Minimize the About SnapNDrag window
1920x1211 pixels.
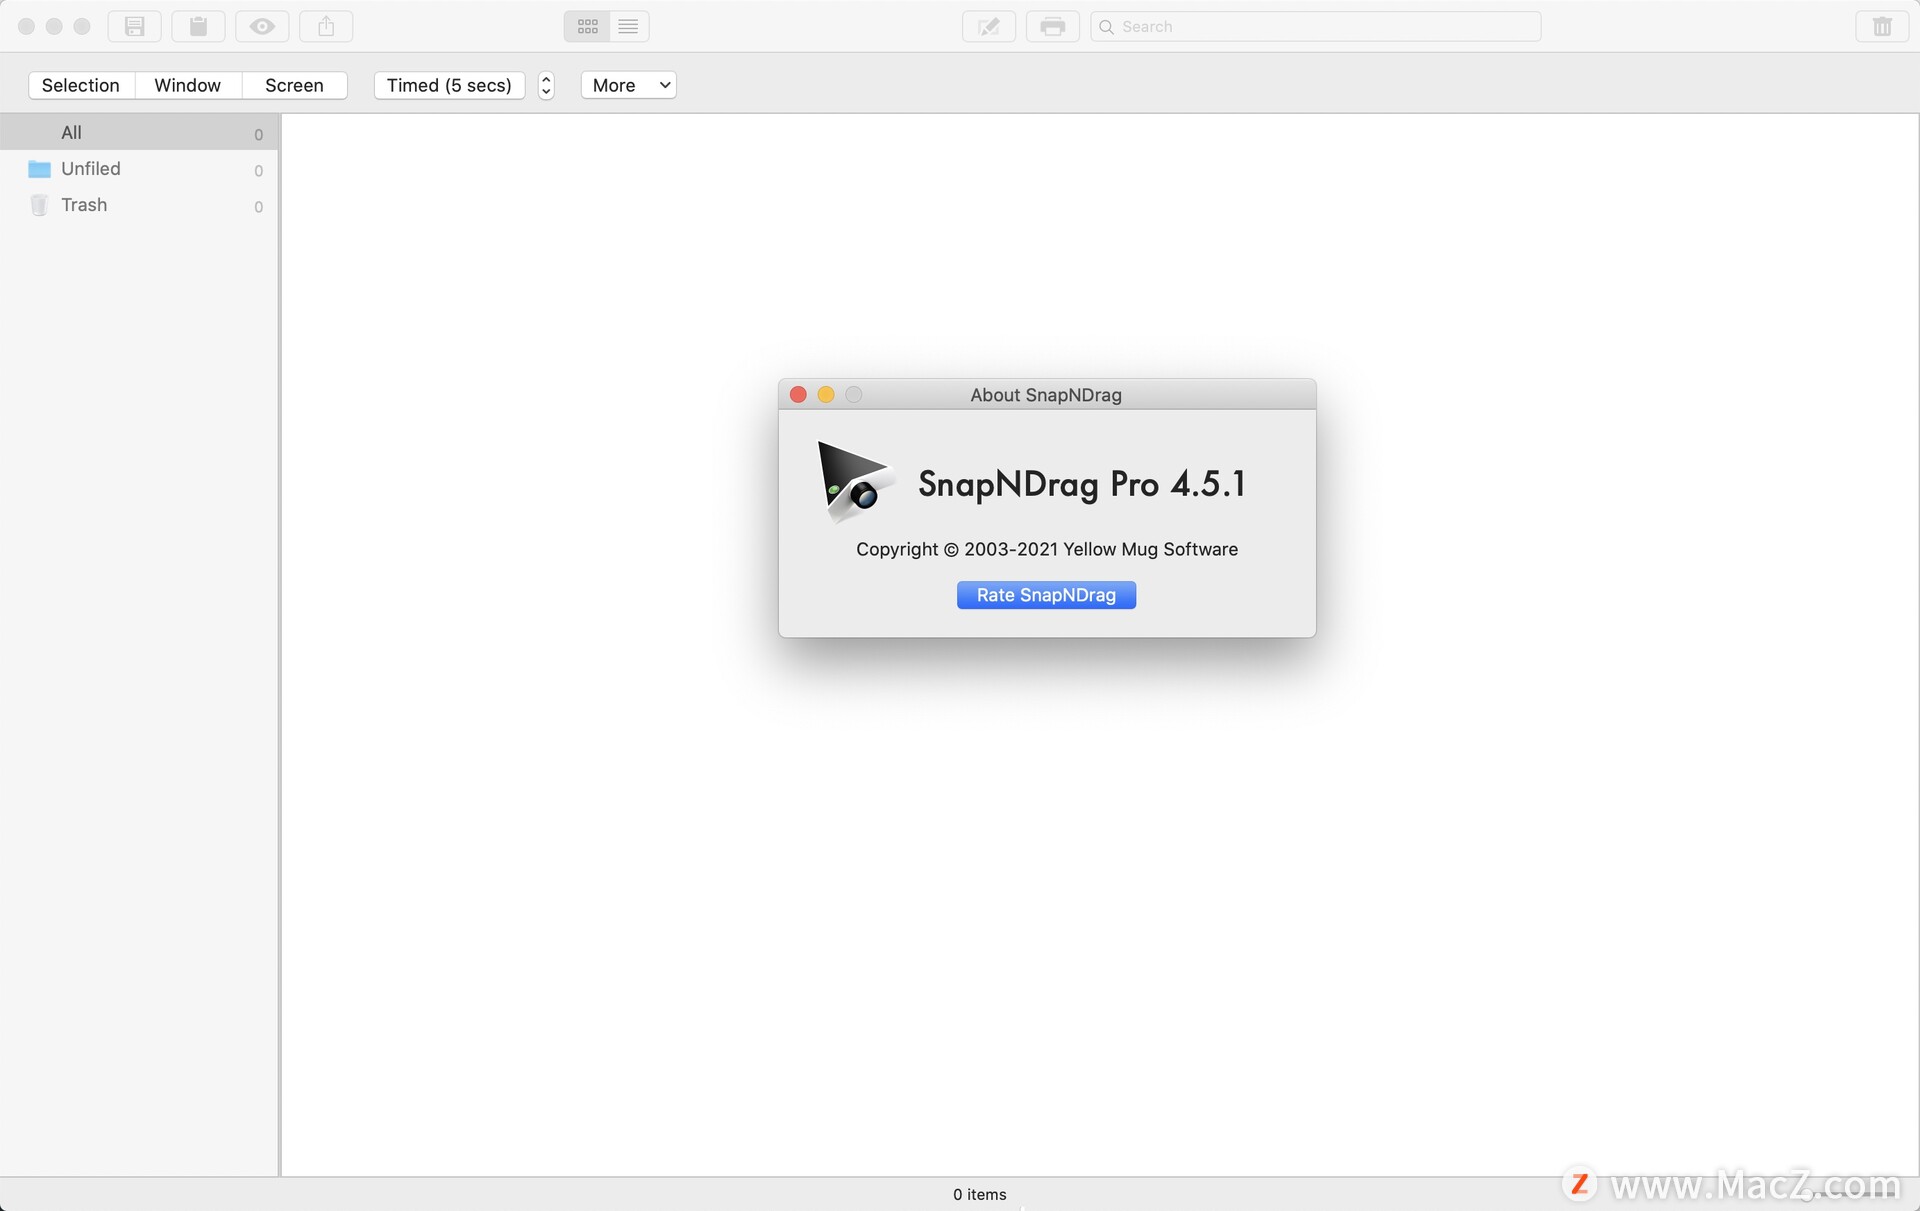click(x=826, y=395)
